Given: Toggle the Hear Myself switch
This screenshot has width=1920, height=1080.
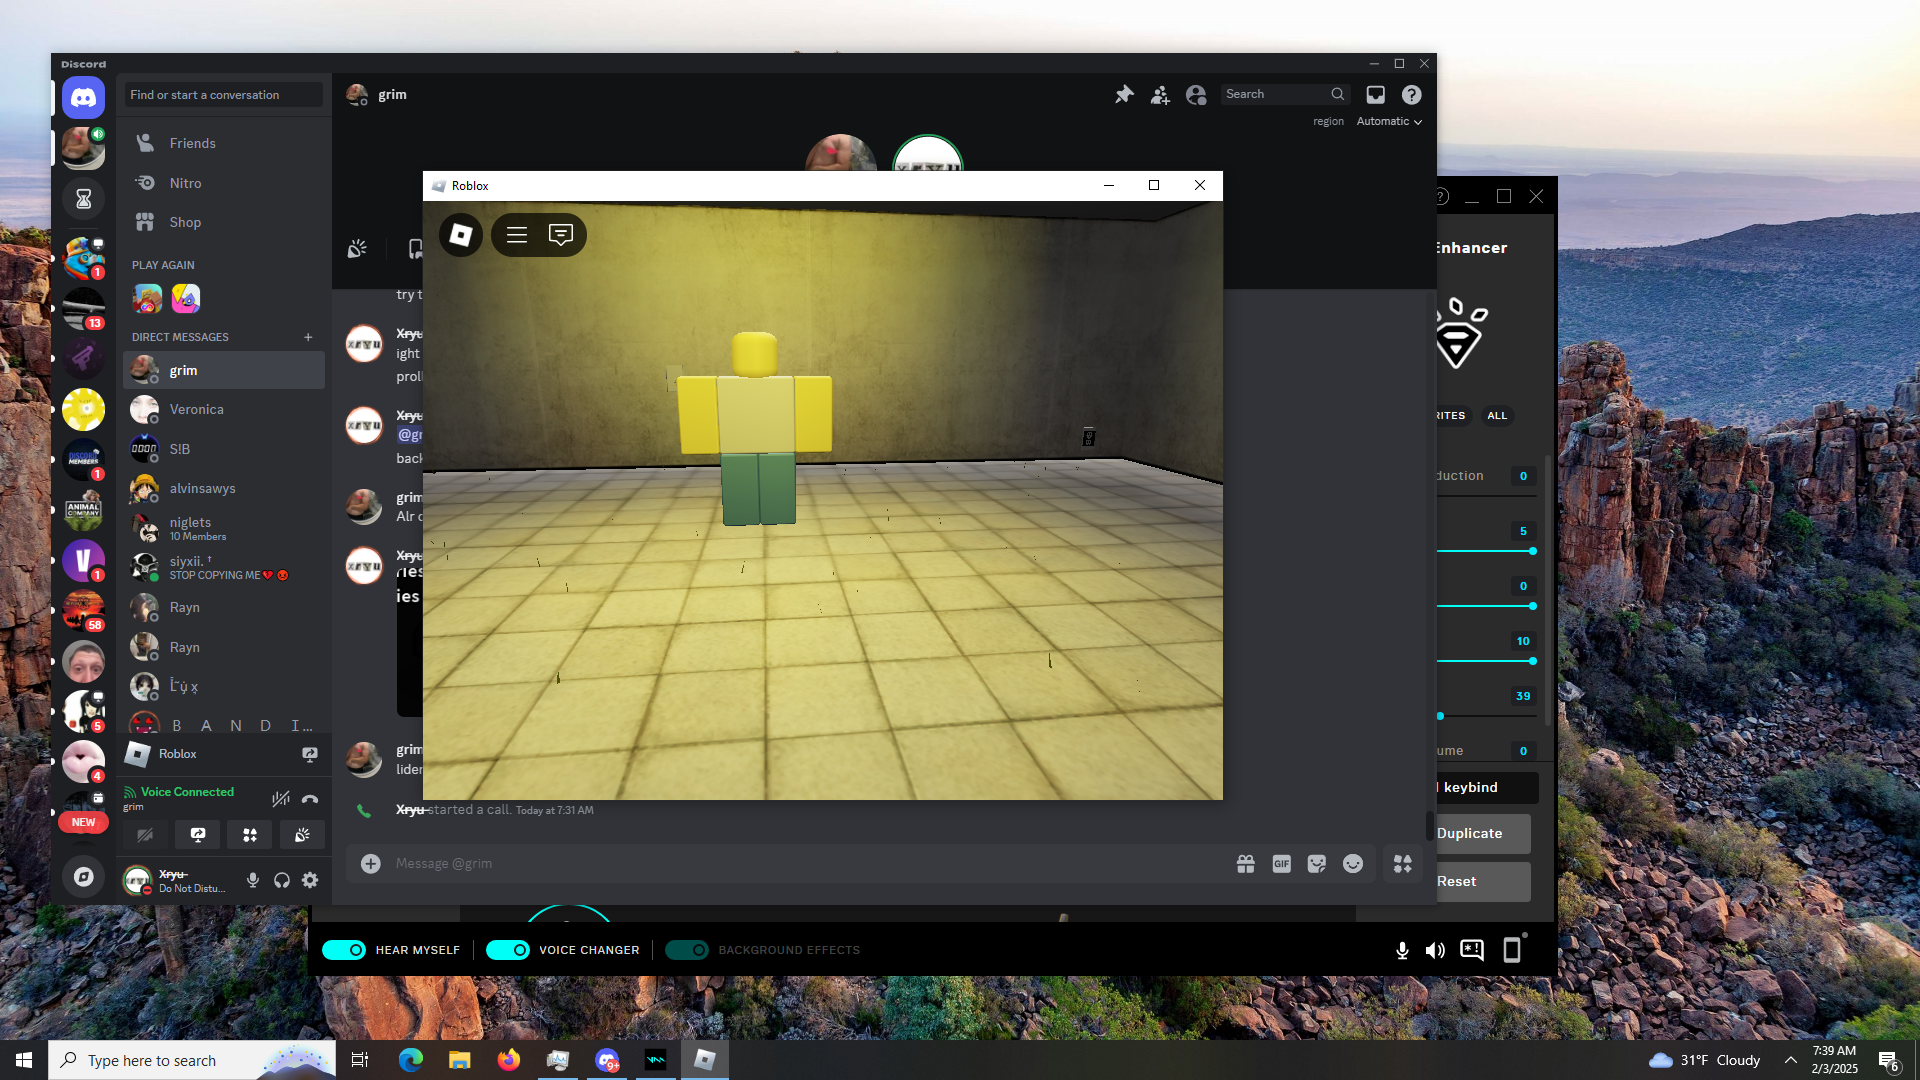Looking at the screenshot, I should click(x=345, y=950).
